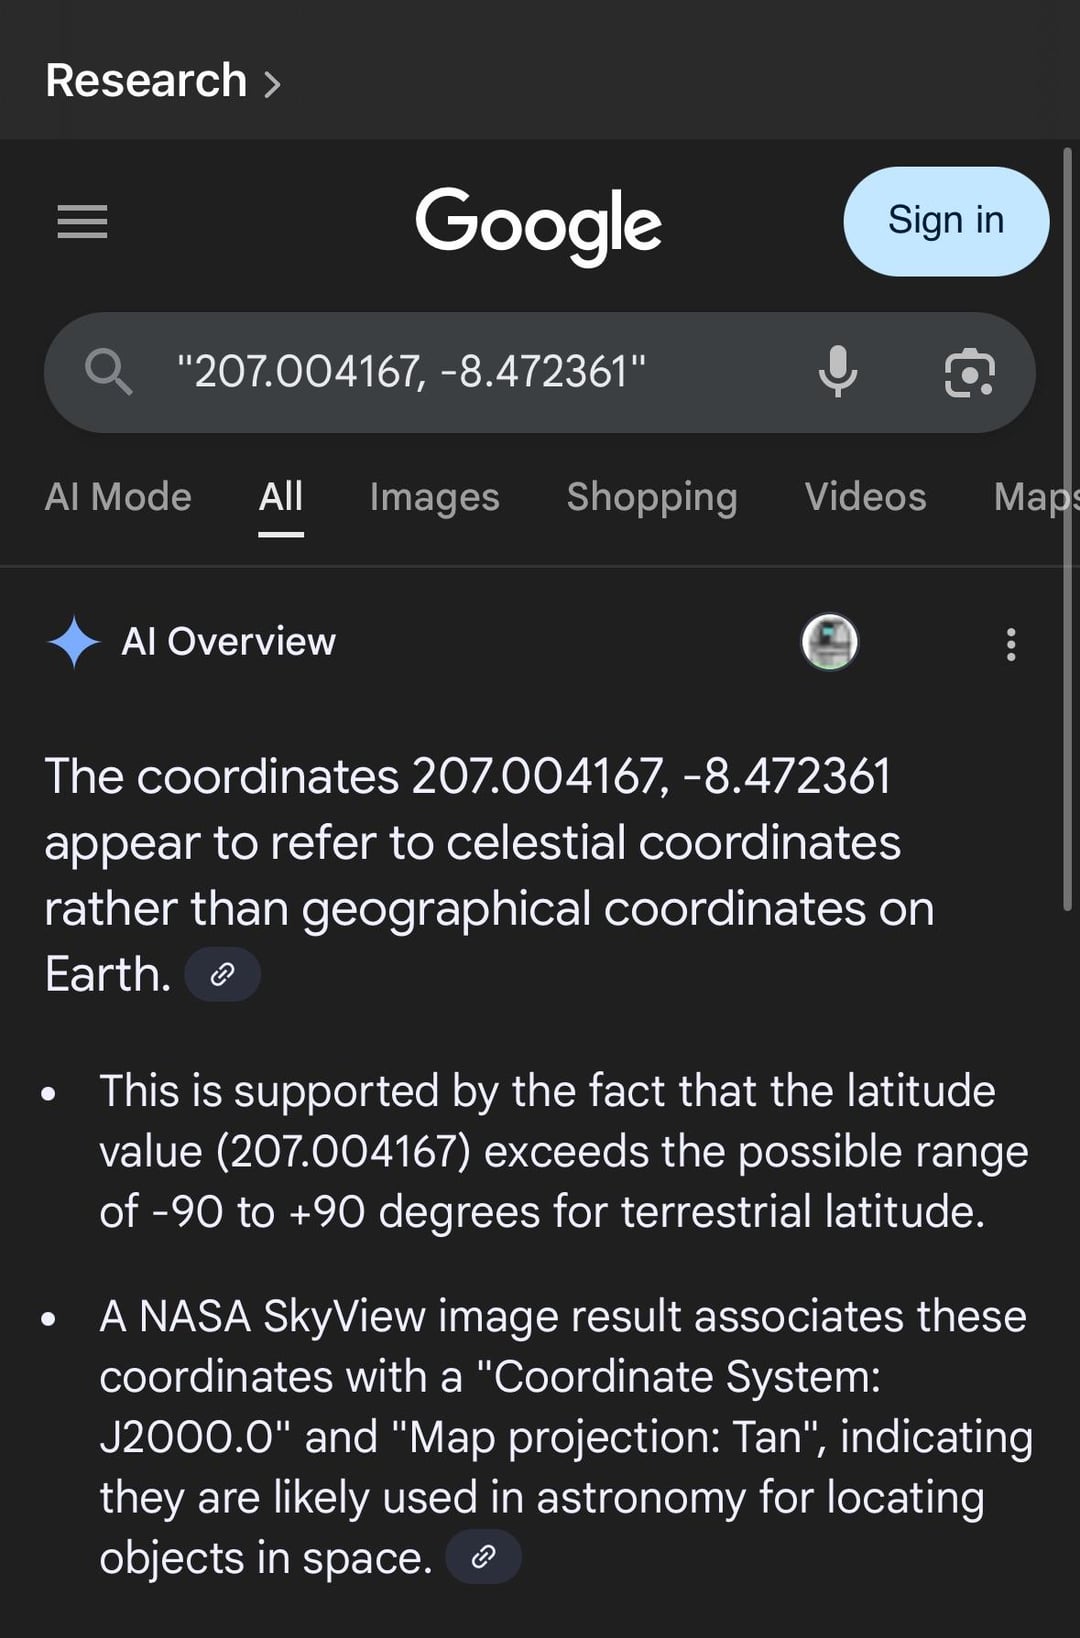Switch to the Videos tab
Image resolution: width=1080 pixels, height=1638 pixels.
tap(866, 497)
